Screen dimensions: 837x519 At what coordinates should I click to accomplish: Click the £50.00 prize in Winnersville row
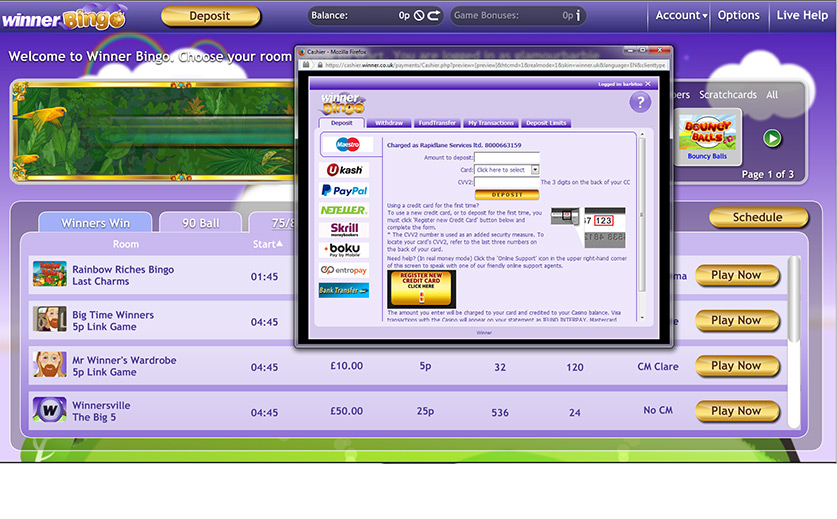(346, 411)
